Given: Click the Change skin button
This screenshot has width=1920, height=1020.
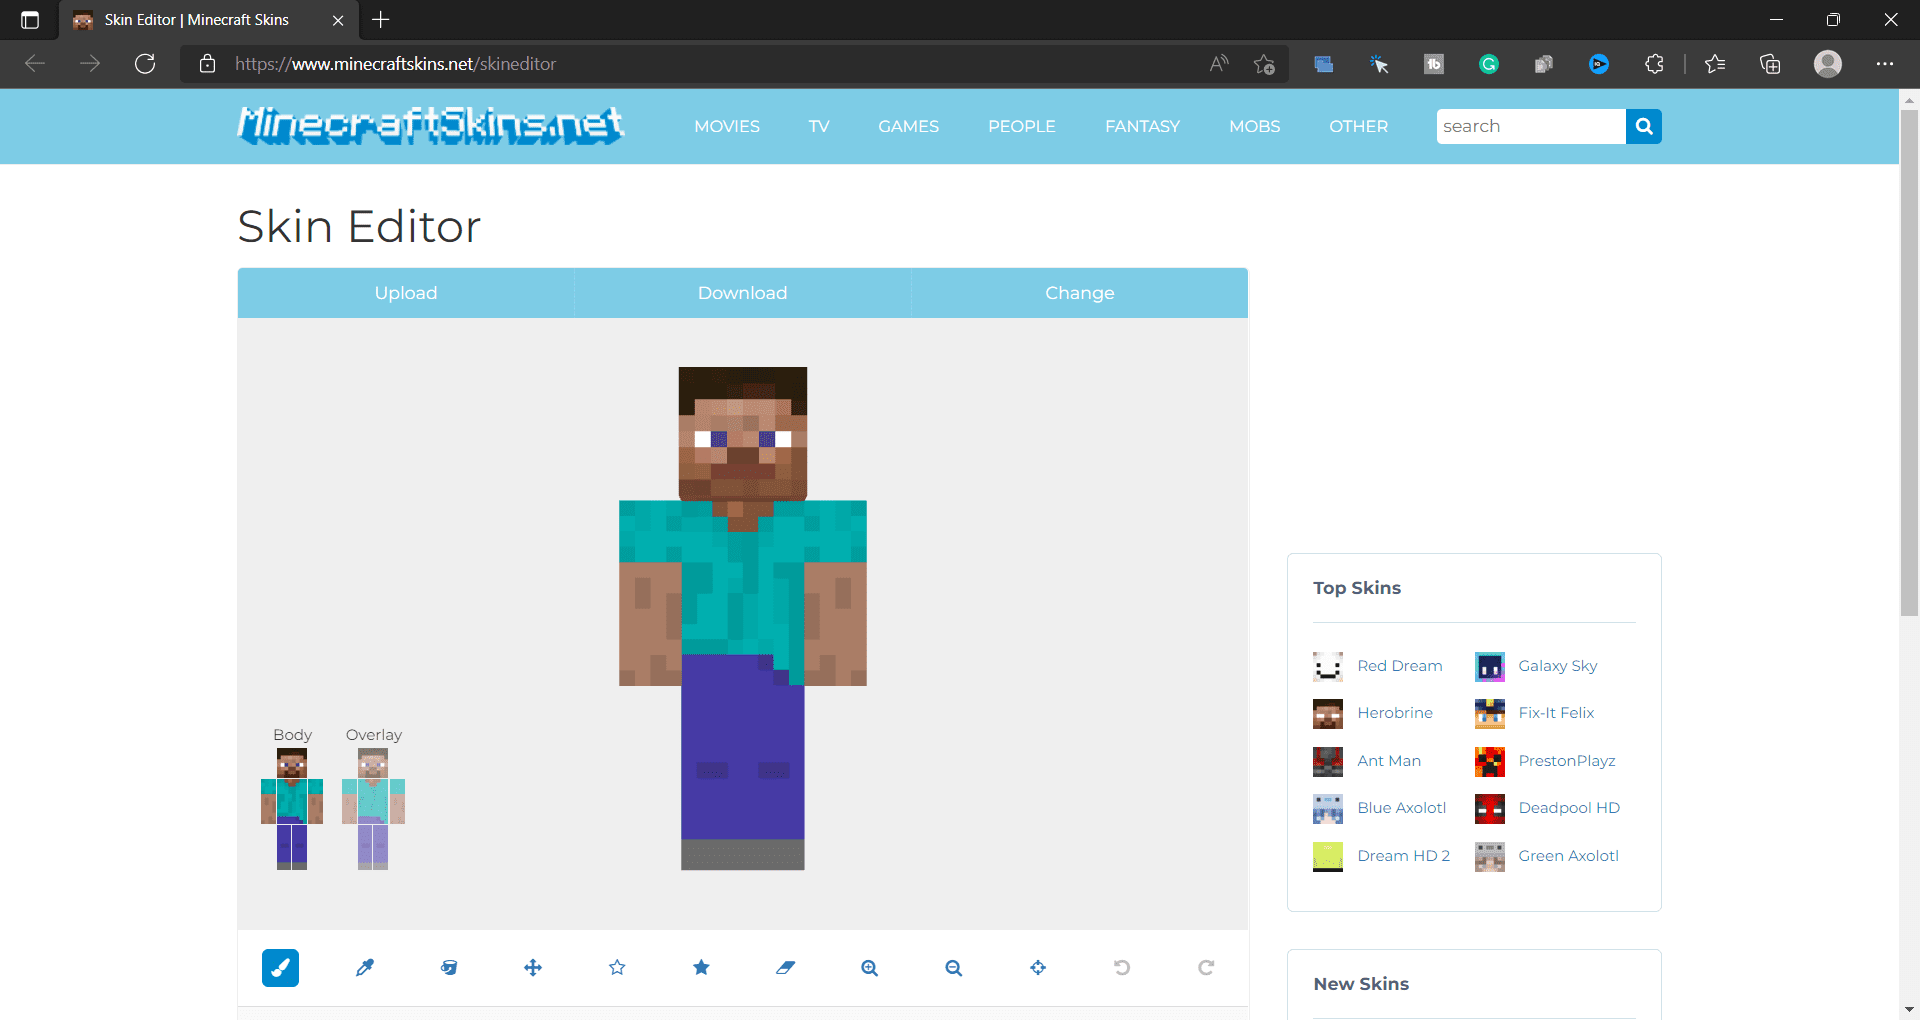Looking at the screenshot, I should coord(1079,293).
